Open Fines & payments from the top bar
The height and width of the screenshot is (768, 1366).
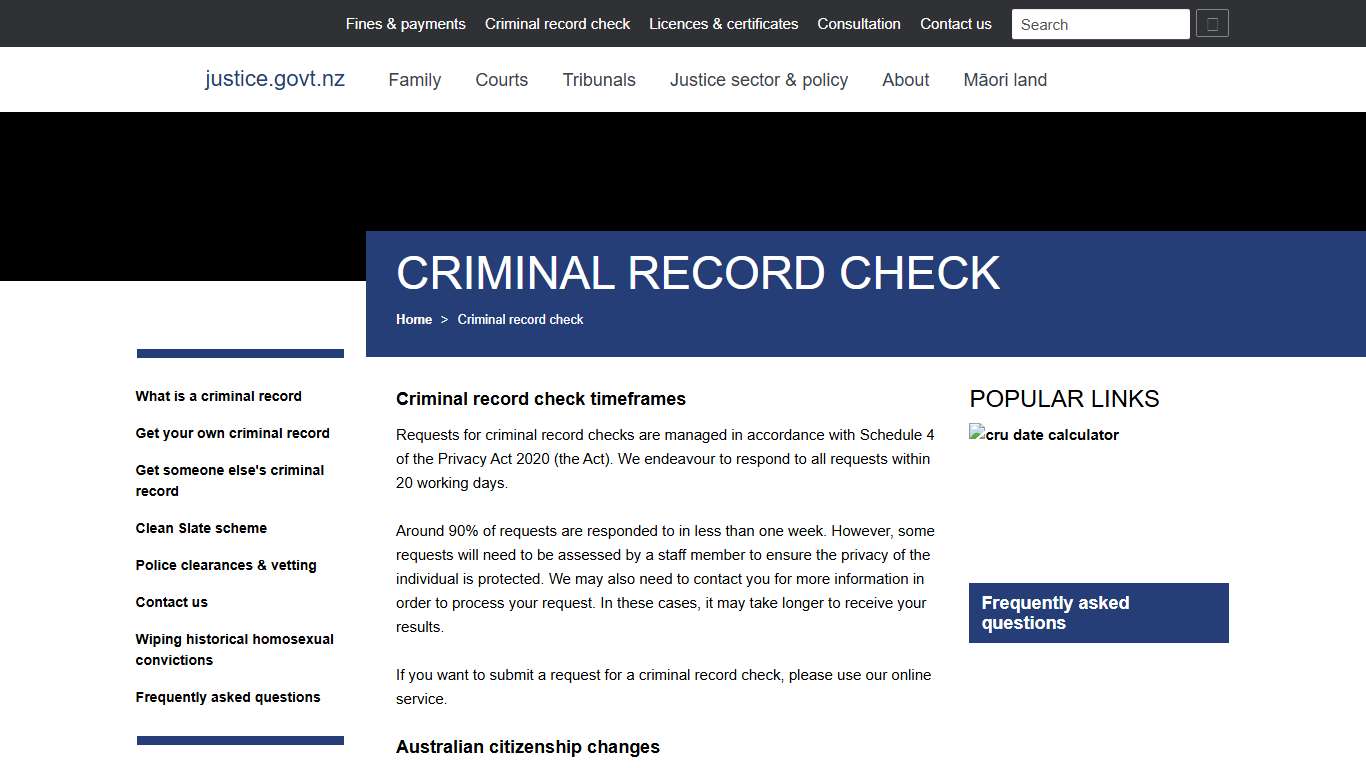[x=405, y=23]
